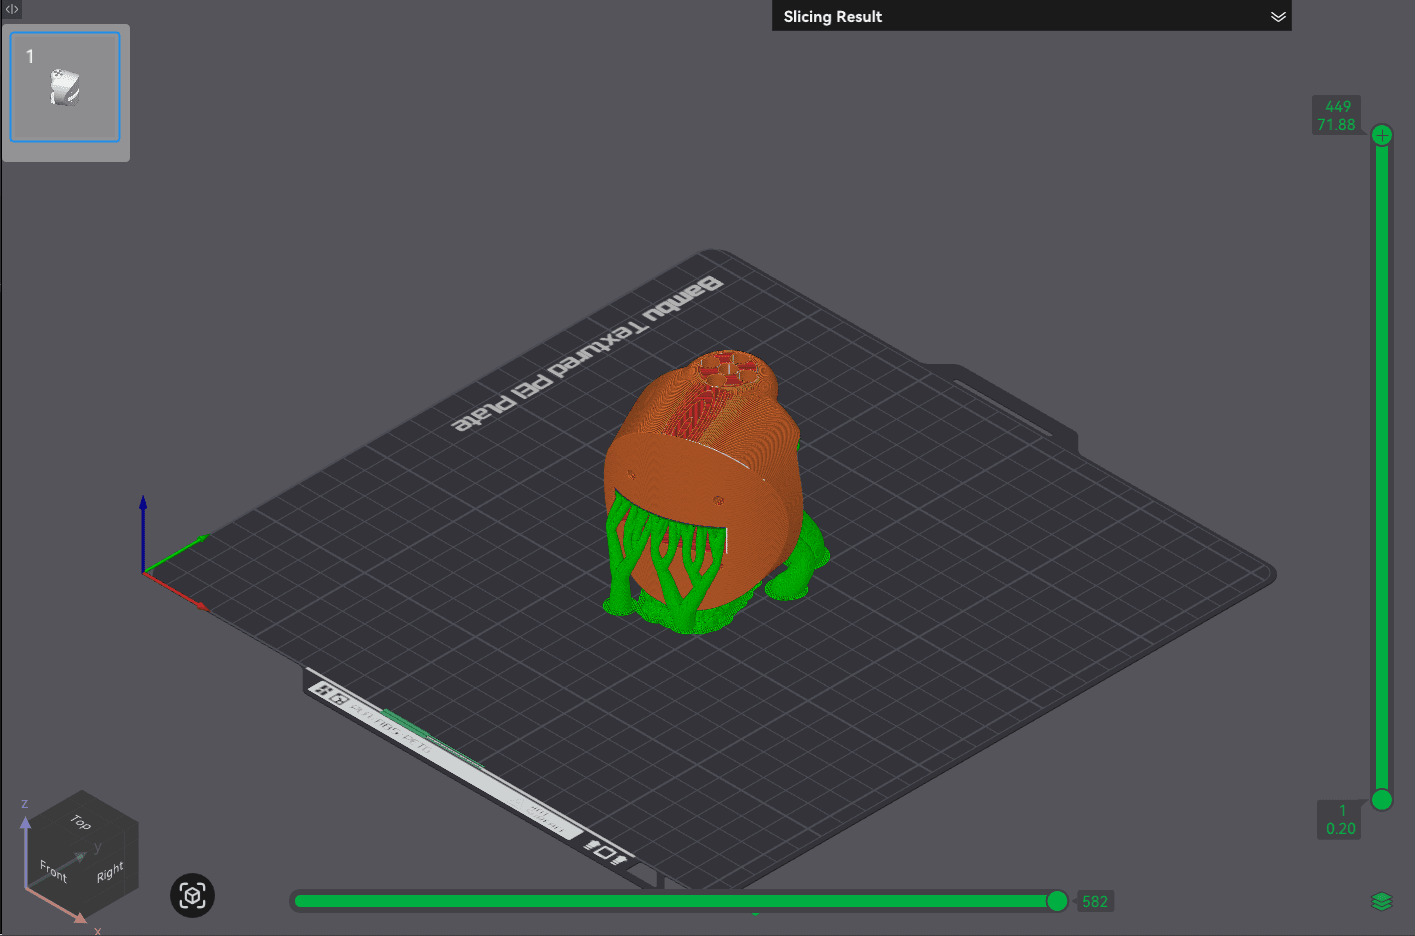Collapse the left sidebar with the panel toggle
This screenshot has width=1415, height=936.
tap(11, 8)
